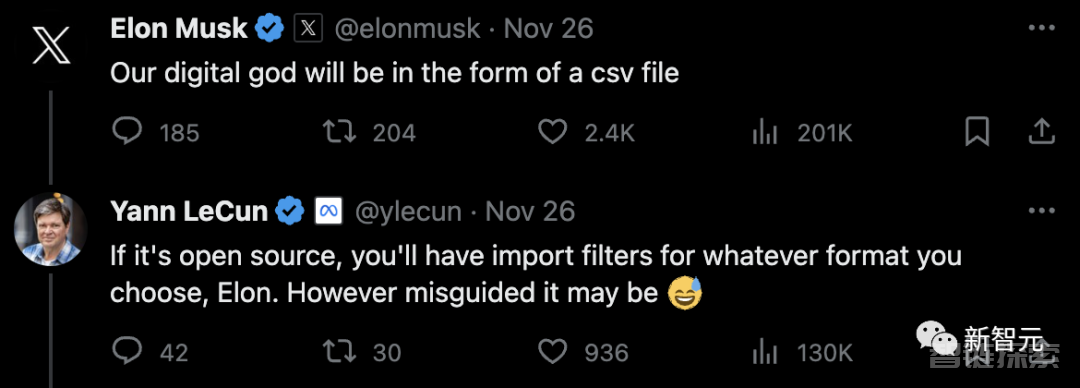The height and width of the screenshot is (388, 1080).
Task: Open more options on Elon Musk's tweet
Action: (1041, 28)
